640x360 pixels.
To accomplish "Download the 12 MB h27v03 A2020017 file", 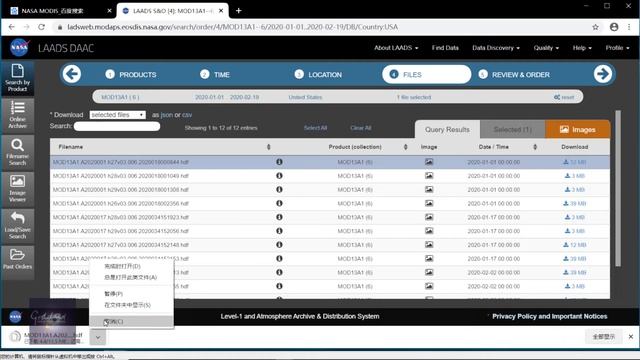I will [x=574, y=245].
